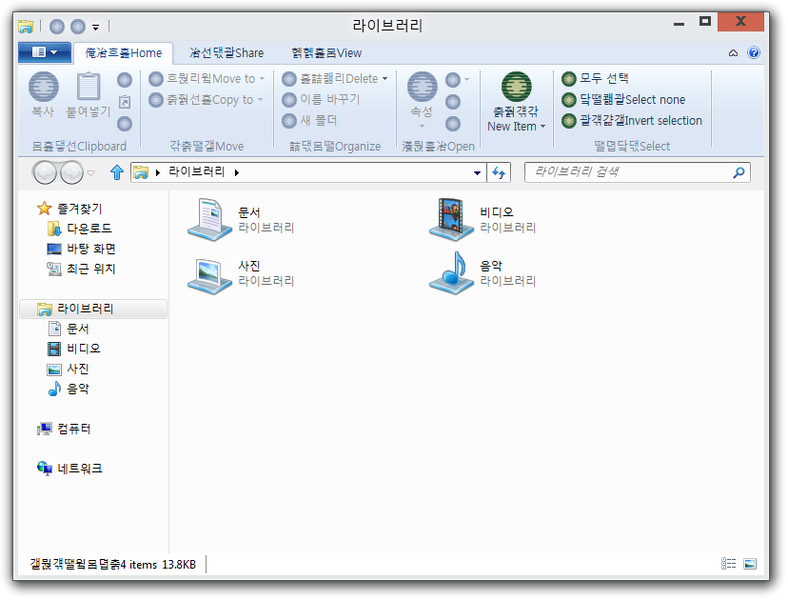The image size is (788, 600).
Task: Select the 음악 library large icon
Action: [x=451, y=273]
